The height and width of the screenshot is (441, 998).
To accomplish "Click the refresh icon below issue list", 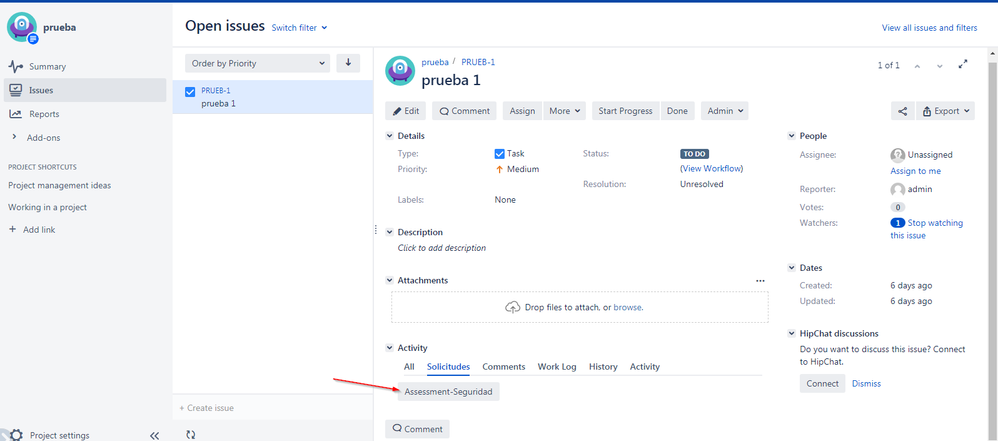I will 190,435.
